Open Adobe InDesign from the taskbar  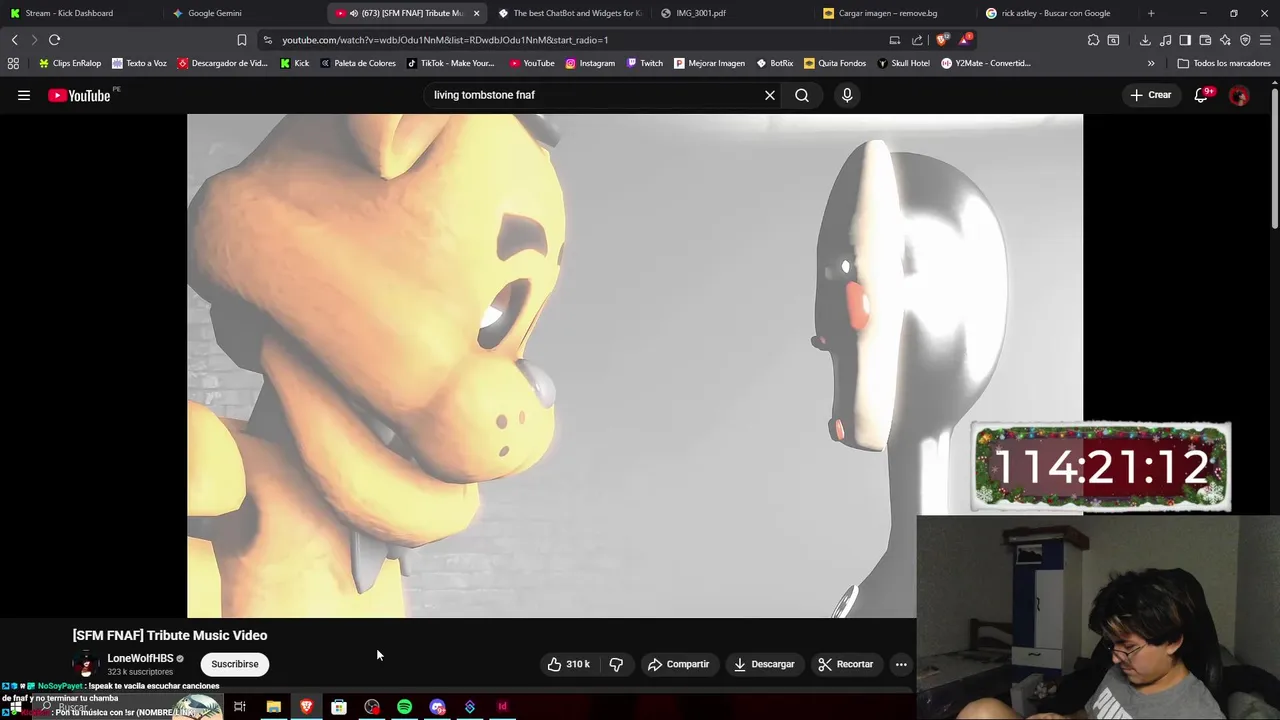coord(503,707)
